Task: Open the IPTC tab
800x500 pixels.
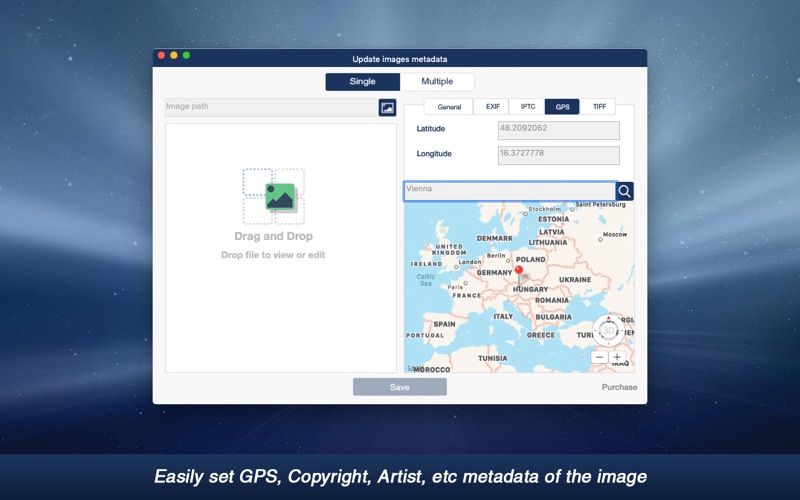Action: click(x=528, y=107)
